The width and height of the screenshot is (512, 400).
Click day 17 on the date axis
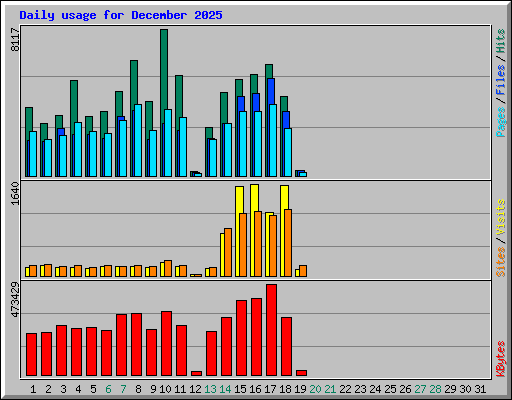(x=270, y=389)
